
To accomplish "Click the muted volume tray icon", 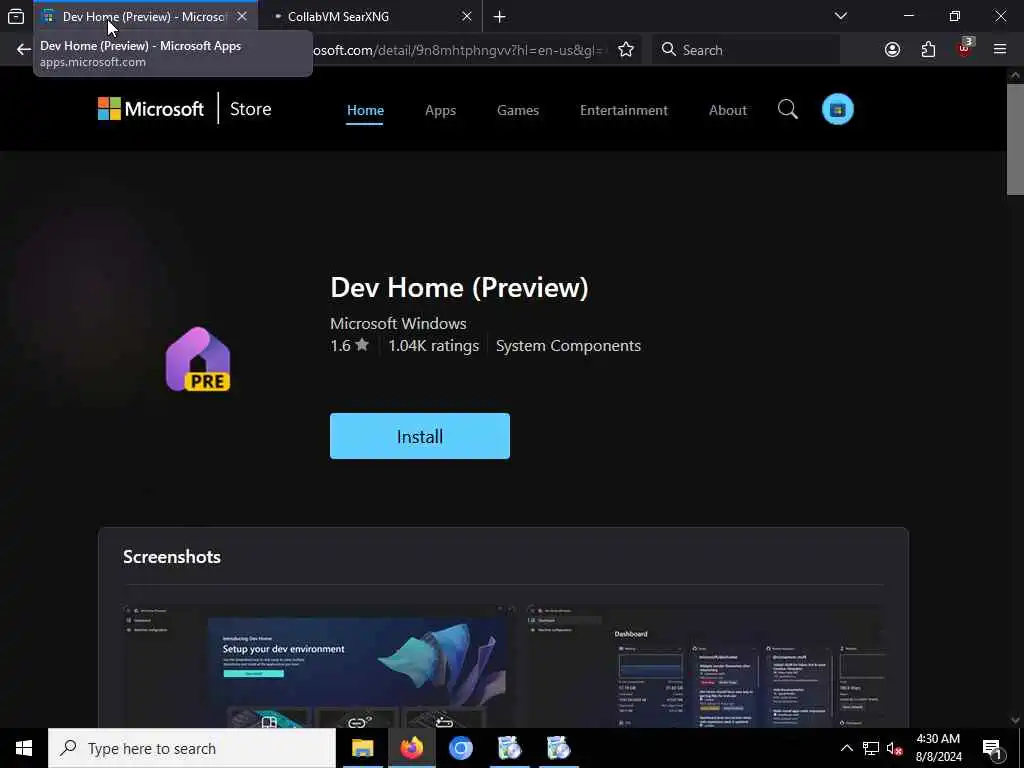I will coord(895,748).
